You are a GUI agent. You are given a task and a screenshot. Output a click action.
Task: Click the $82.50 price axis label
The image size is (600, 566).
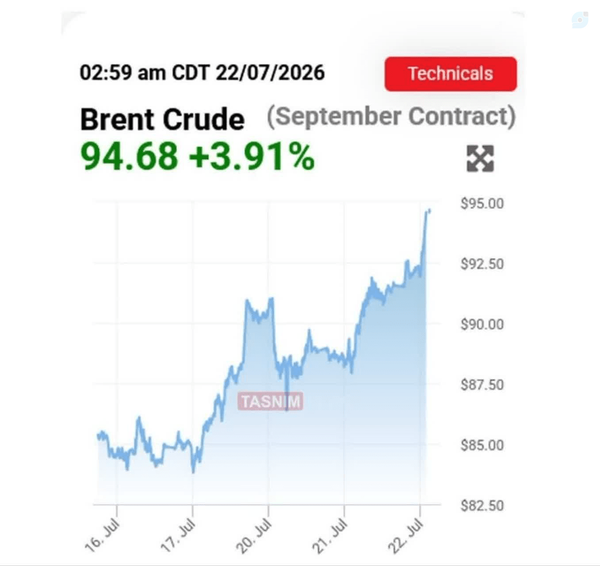[x=482, y=506]
